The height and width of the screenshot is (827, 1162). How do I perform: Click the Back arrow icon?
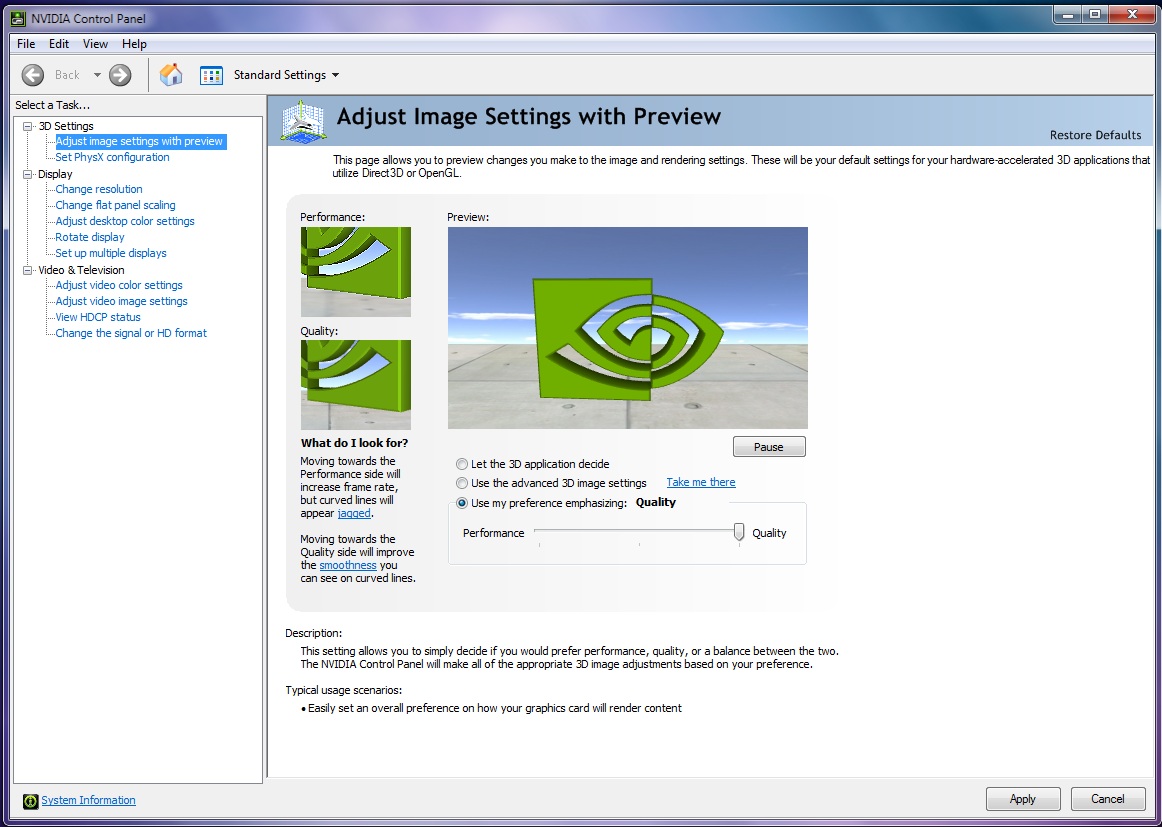click(x=33, y=75)
